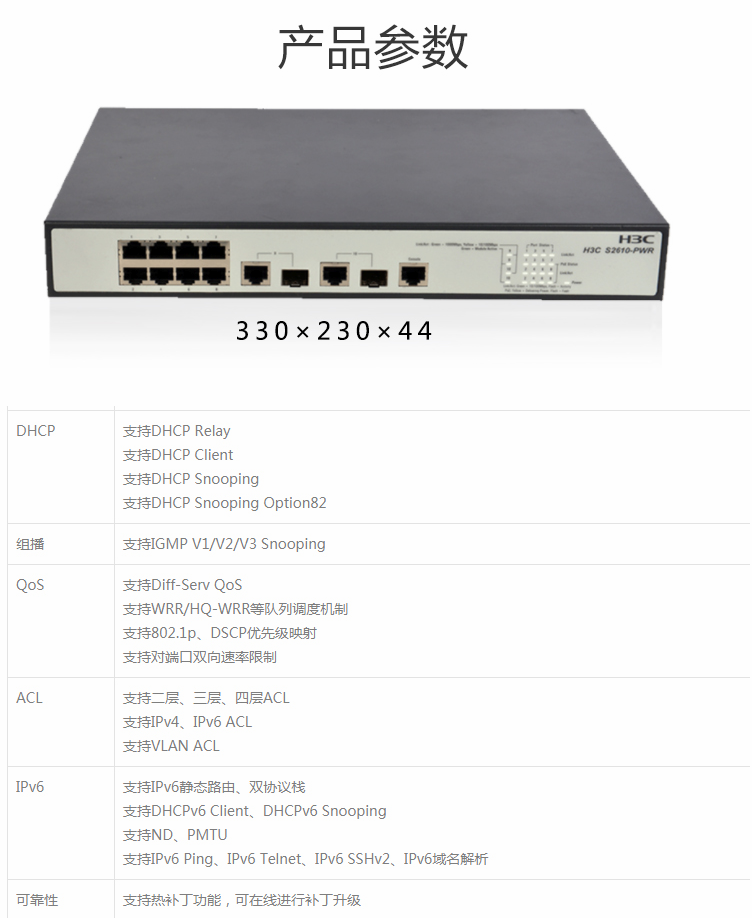Click the 330×230×44 dimensions text

click(334, 331)
